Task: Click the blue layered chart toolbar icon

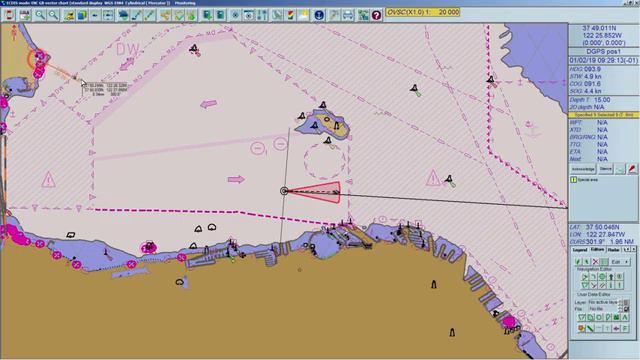Action: [x=123, y=16]
